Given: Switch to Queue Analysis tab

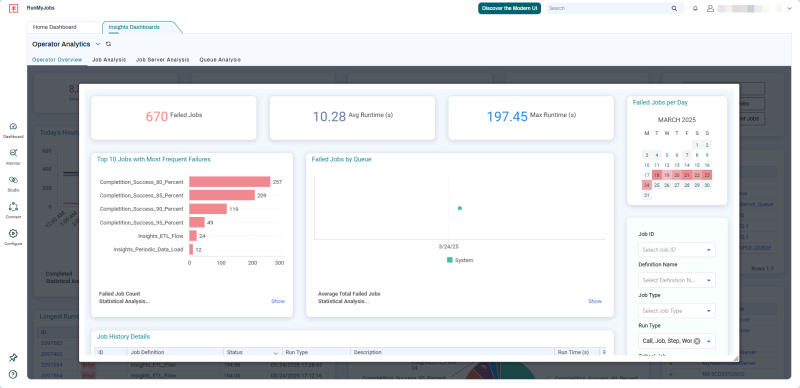Looking at the screenshot, I should [x=220, y=60].
